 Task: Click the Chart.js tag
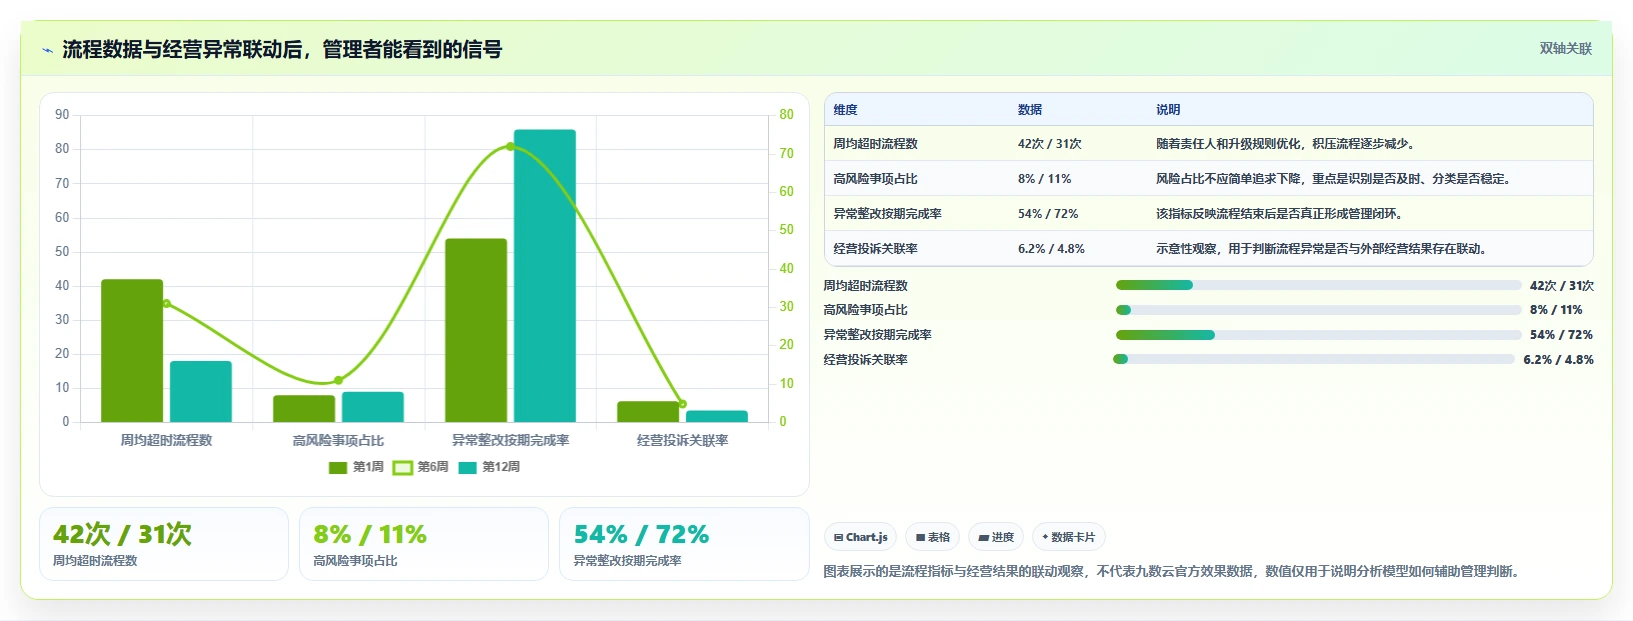pyautogui.click(x=860, y=537)
